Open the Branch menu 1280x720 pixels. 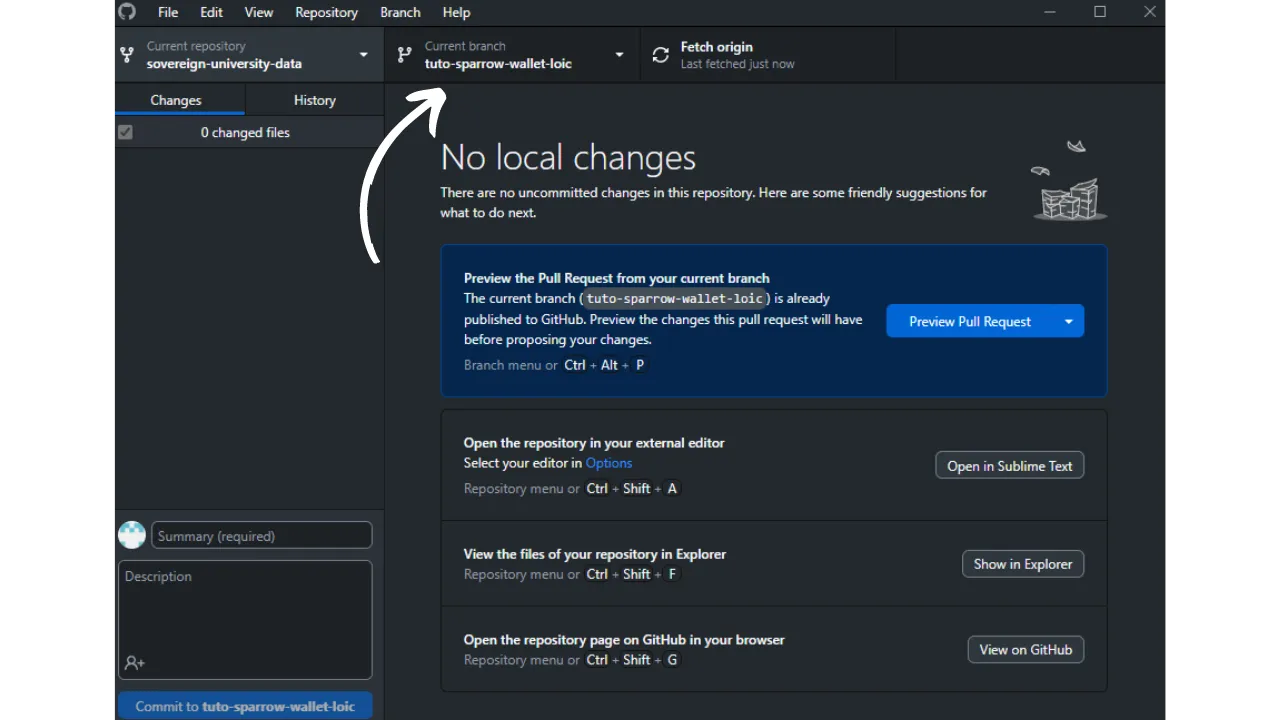tap(400, 12)
